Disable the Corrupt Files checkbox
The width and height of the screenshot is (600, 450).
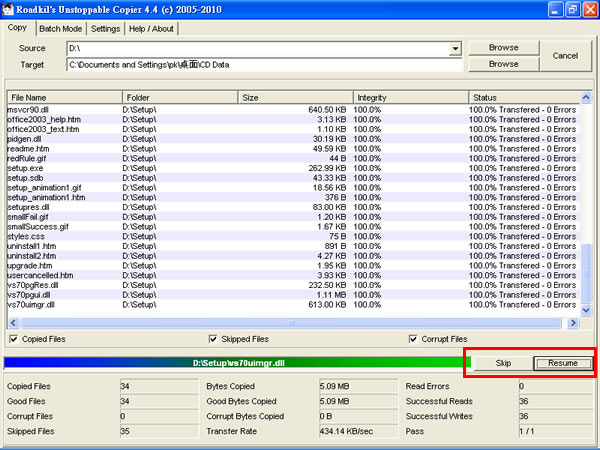[x=413, y=339]
